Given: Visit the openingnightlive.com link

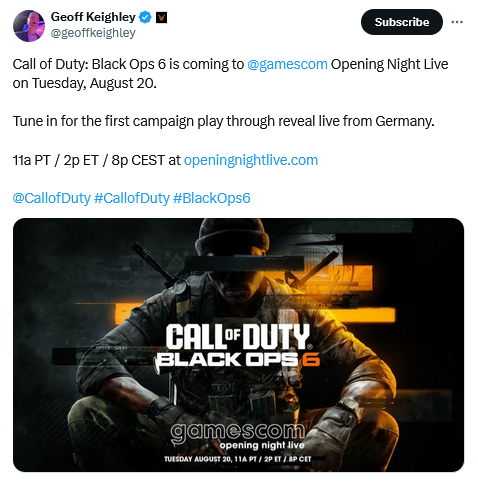Looking at the screenshot, I should pos(251,160).
